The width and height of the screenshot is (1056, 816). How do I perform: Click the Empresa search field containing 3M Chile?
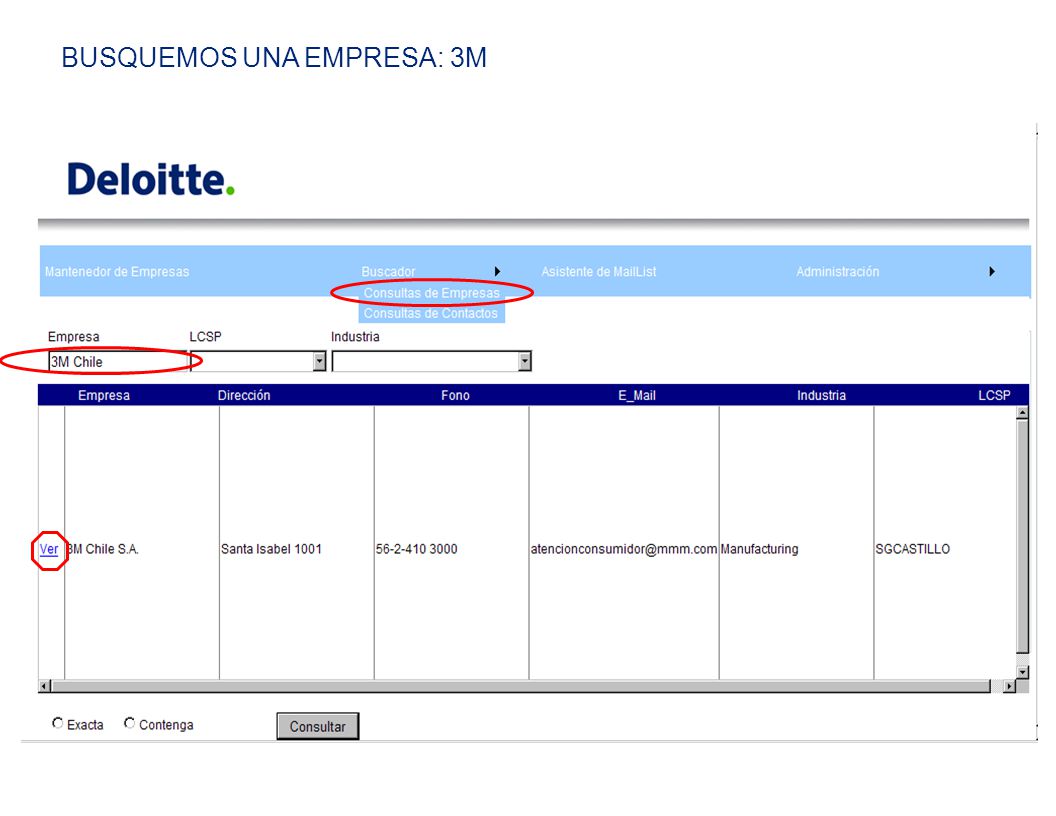coord(117,362)
